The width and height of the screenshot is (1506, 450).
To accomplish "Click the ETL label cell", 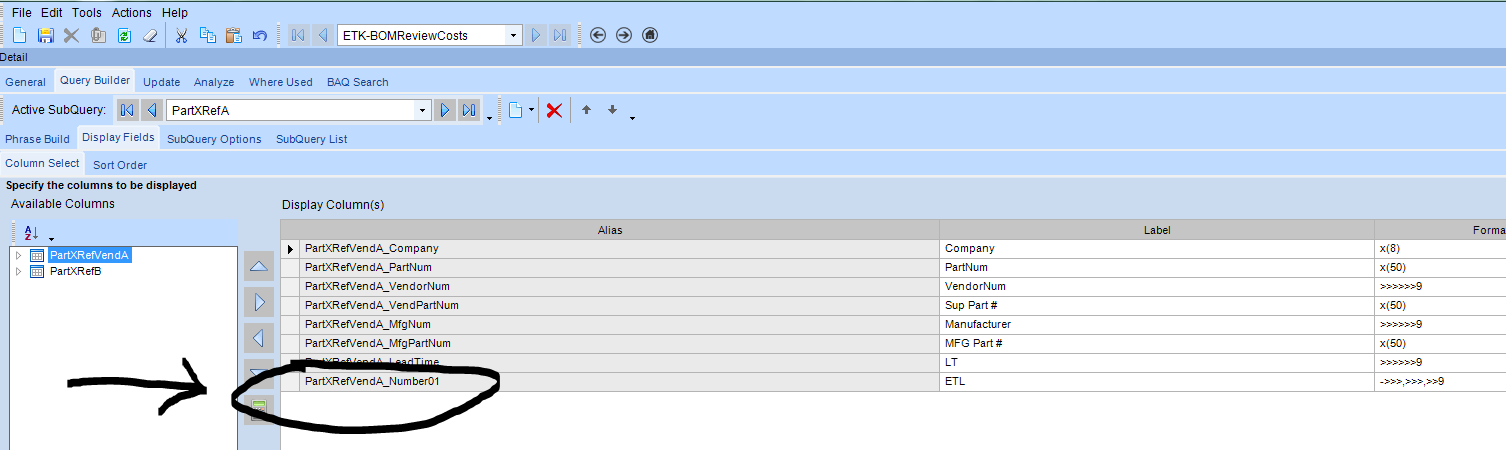I will 1157,381.
